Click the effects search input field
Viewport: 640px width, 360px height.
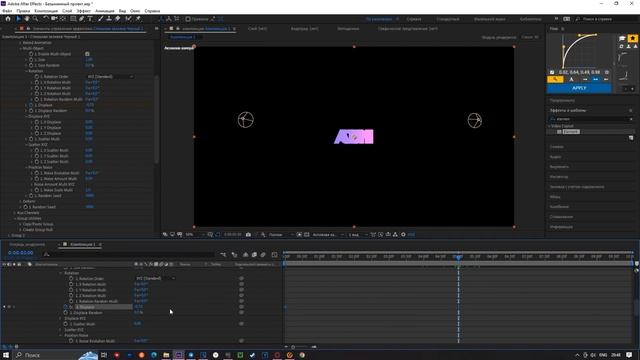point(591,119)
